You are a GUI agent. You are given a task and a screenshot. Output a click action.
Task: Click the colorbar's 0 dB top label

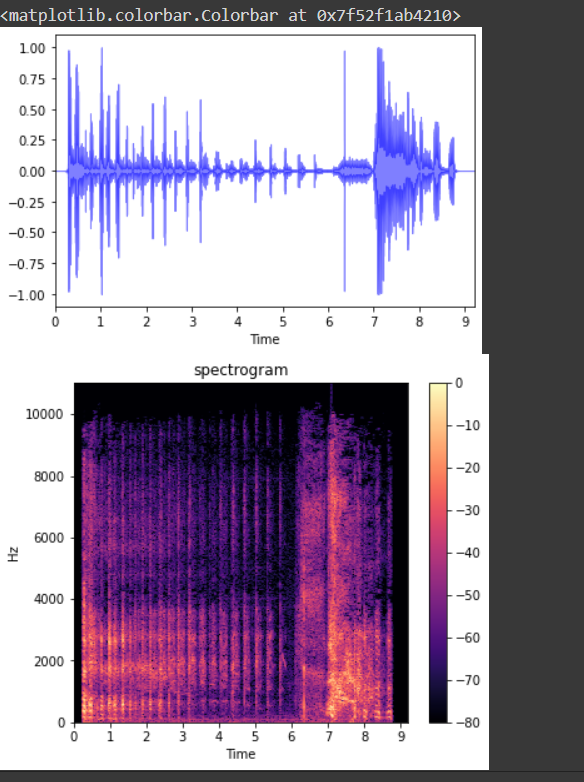coord(459,383)
